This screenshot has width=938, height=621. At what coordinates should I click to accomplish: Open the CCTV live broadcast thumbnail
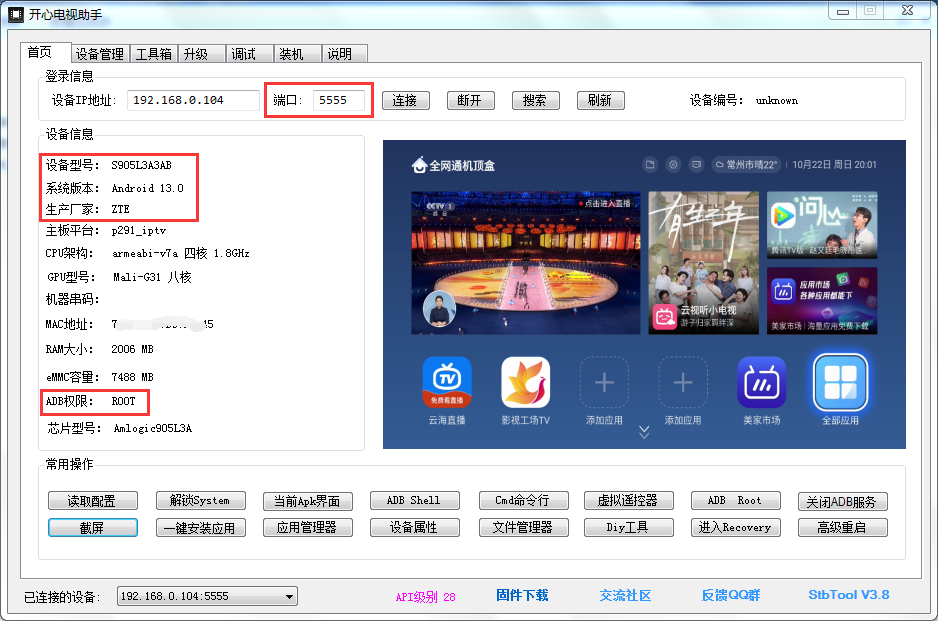pos(526,263)
